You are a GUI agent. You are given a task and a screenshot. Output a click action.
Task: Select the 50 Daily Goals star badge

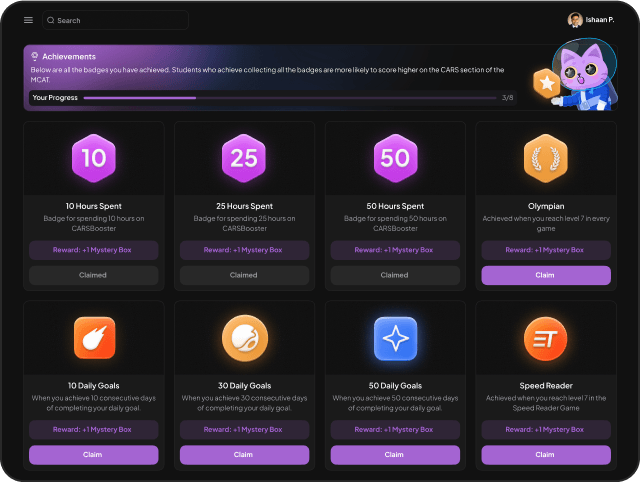click(x=395, y=339)
